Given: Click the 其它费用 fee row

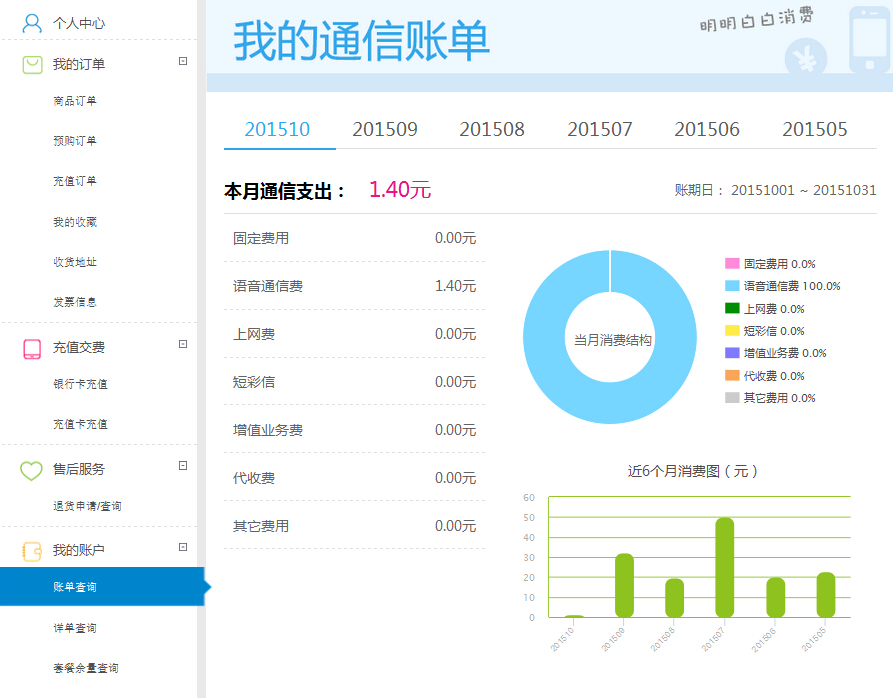Looking at the screenshot, I should coord(354,525).
